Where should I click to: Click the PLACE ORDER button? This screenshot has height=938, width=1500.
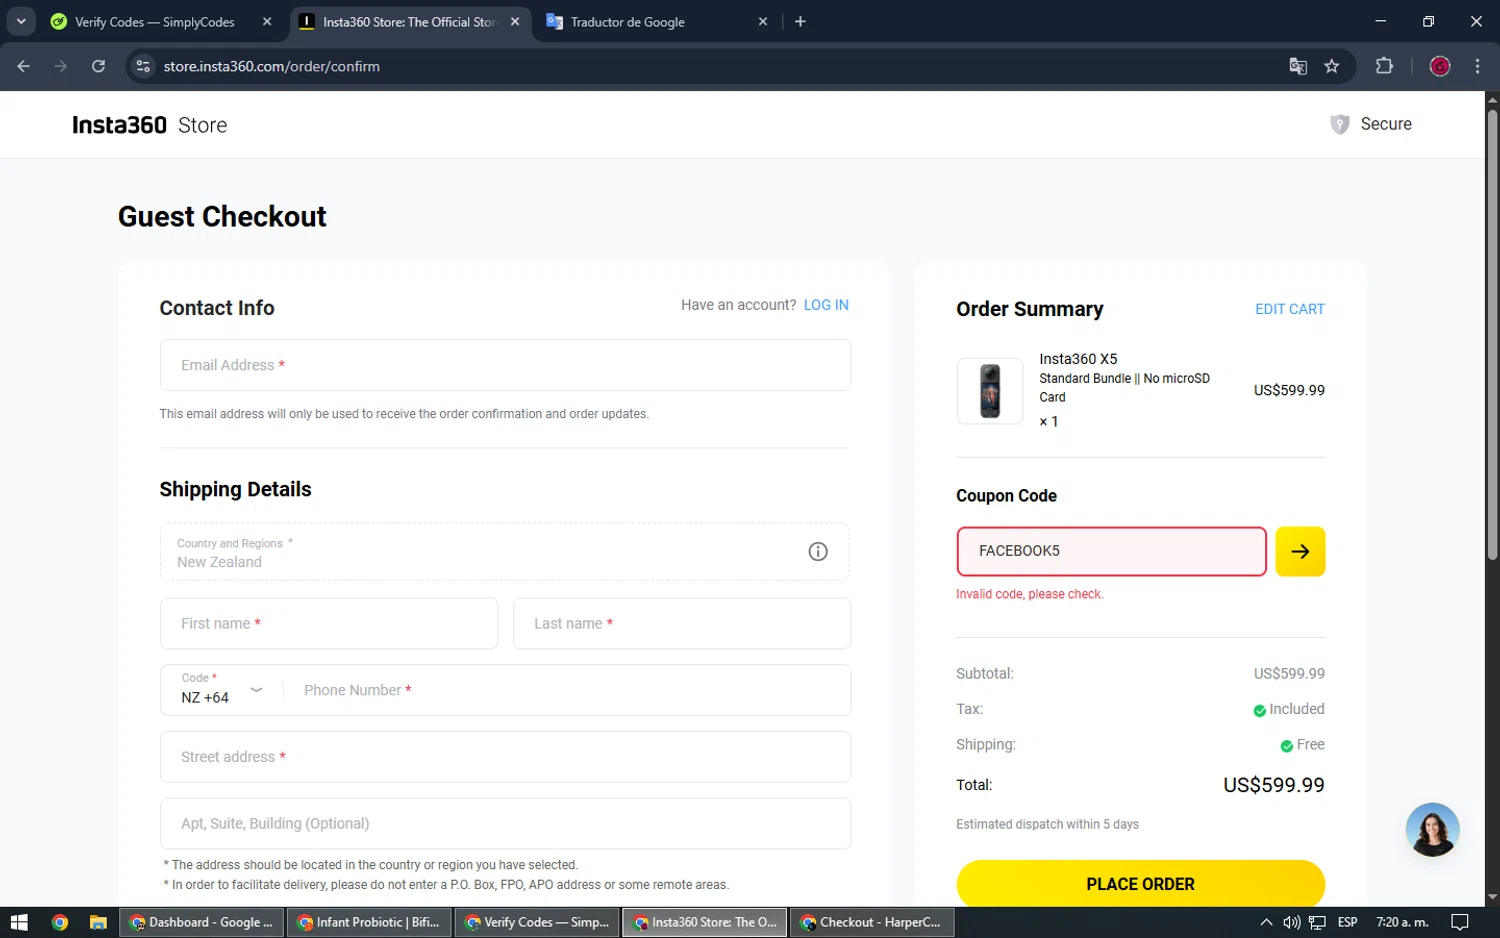[x=1140, y=884]
